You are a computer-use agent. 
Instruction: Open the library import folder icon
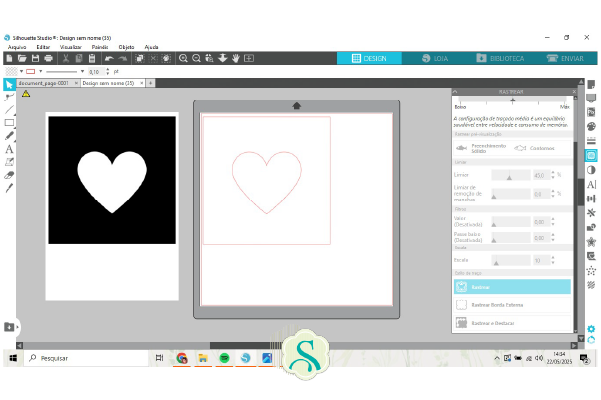point(9,327)
